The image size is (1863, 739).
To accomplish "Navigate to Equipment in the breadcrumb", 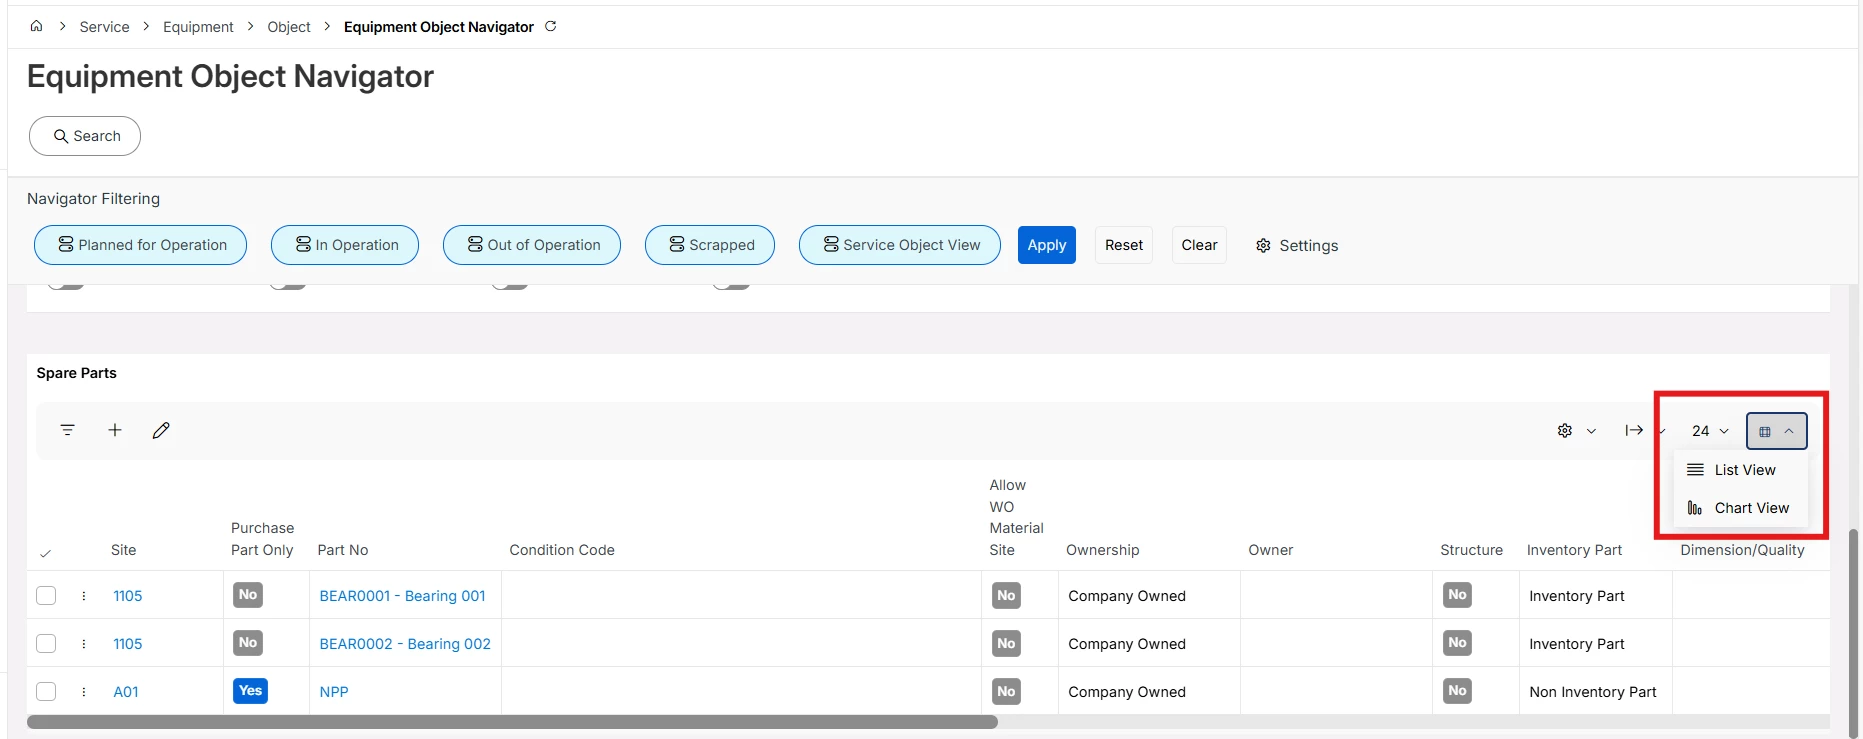I will [198, 27].
